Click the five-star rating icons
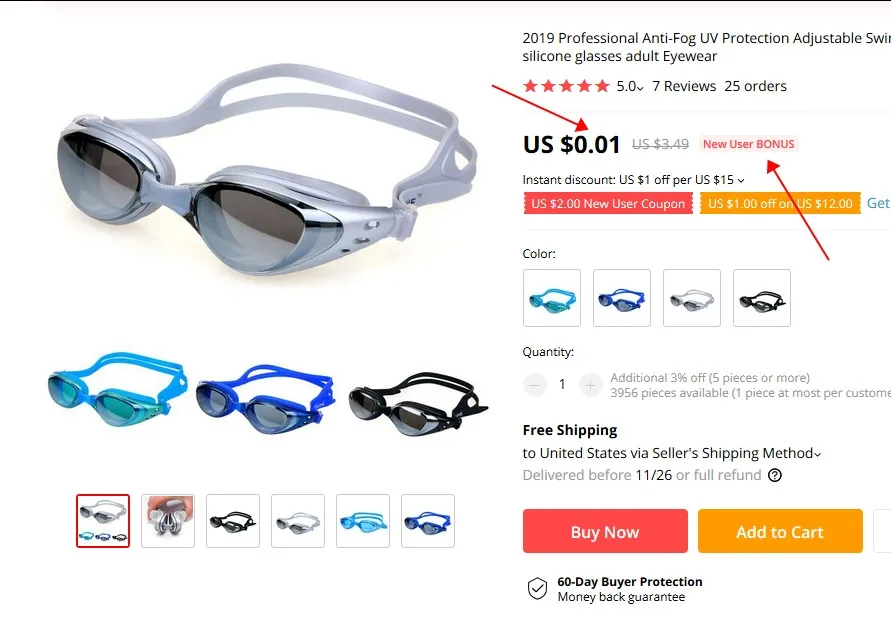891x631 pixels. coord(566,86)
